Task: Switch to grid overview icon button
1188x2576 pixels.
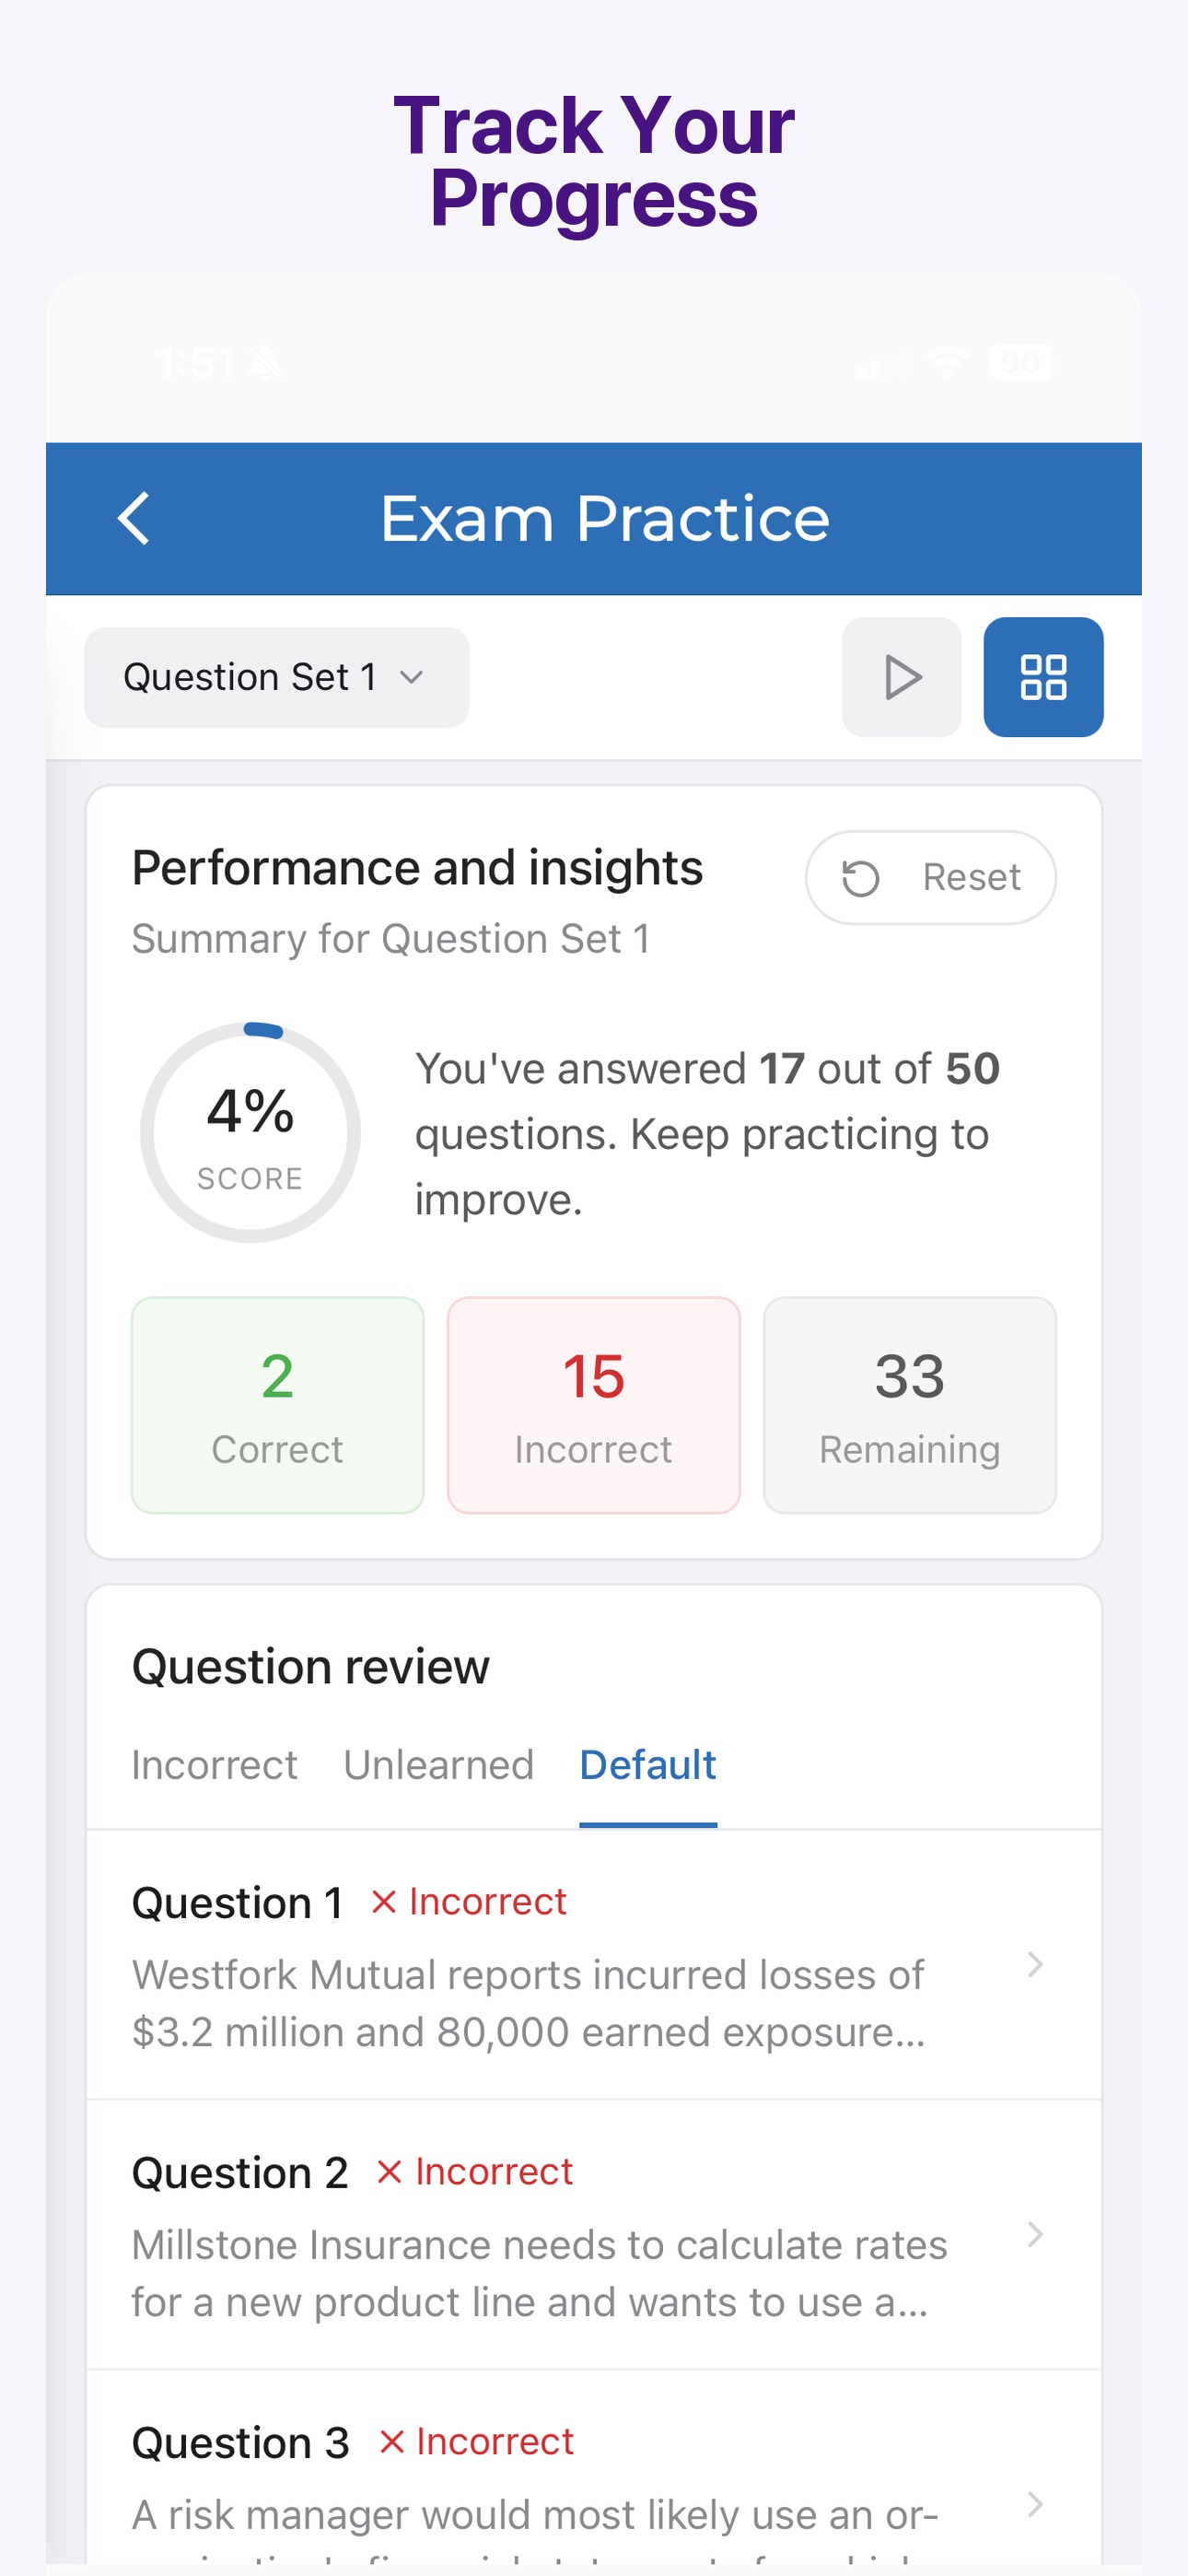Action: (1043, 677)
